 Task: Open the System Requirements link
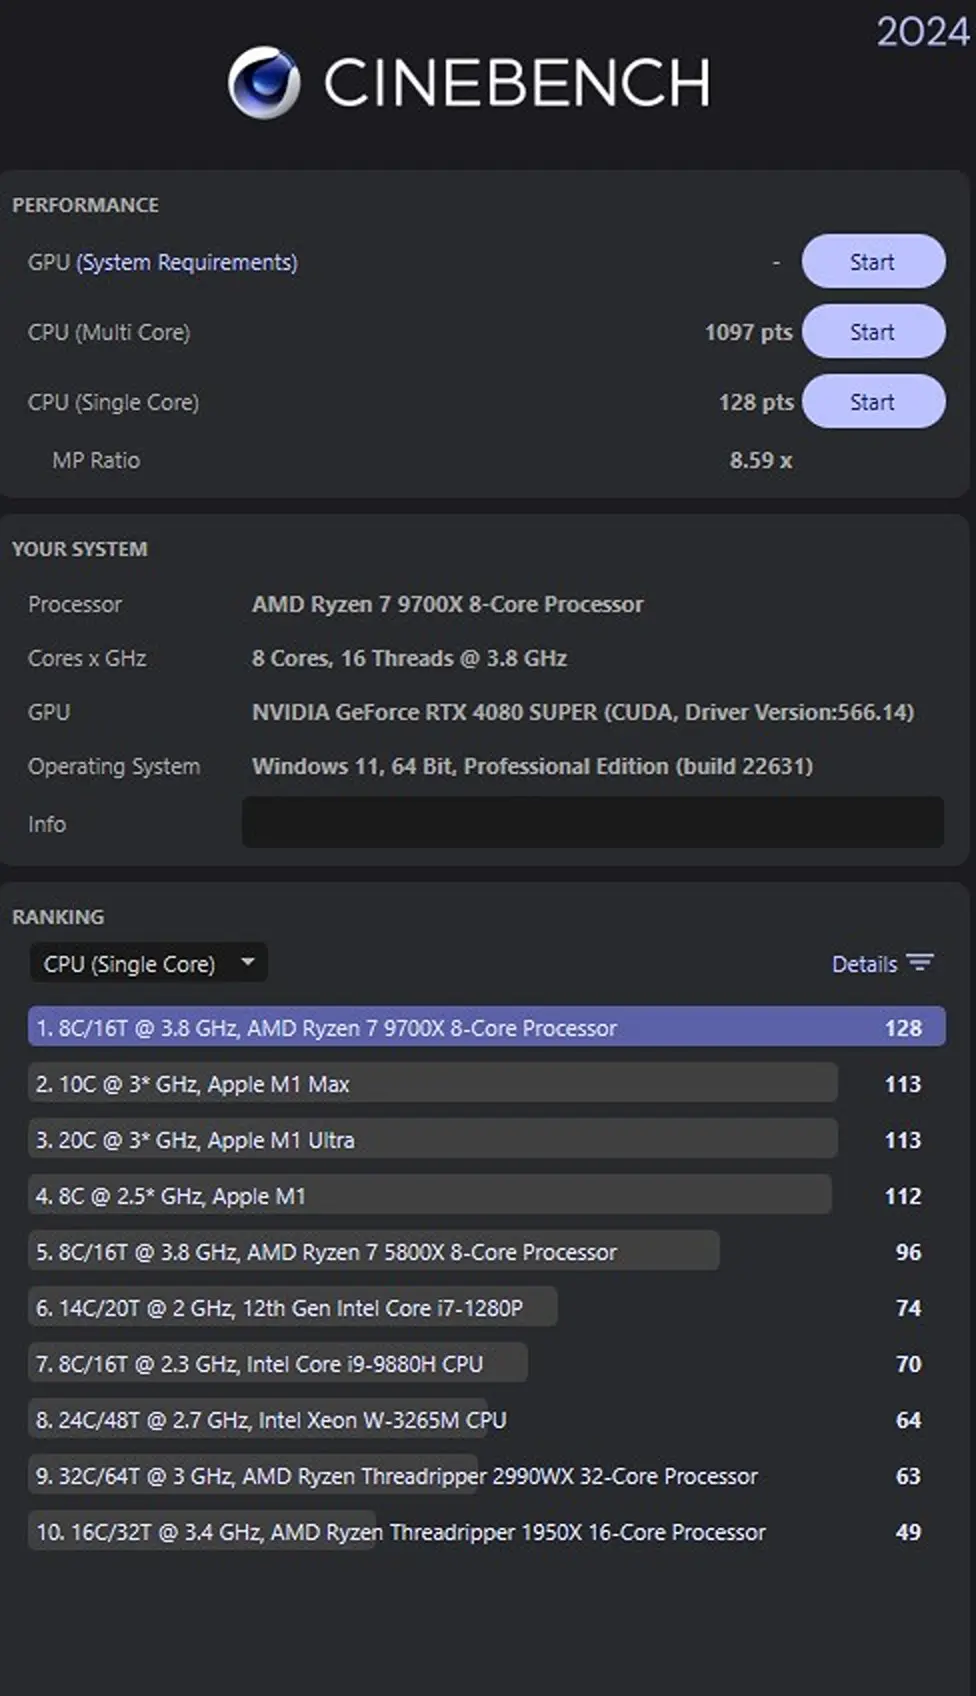coord(187,262)
